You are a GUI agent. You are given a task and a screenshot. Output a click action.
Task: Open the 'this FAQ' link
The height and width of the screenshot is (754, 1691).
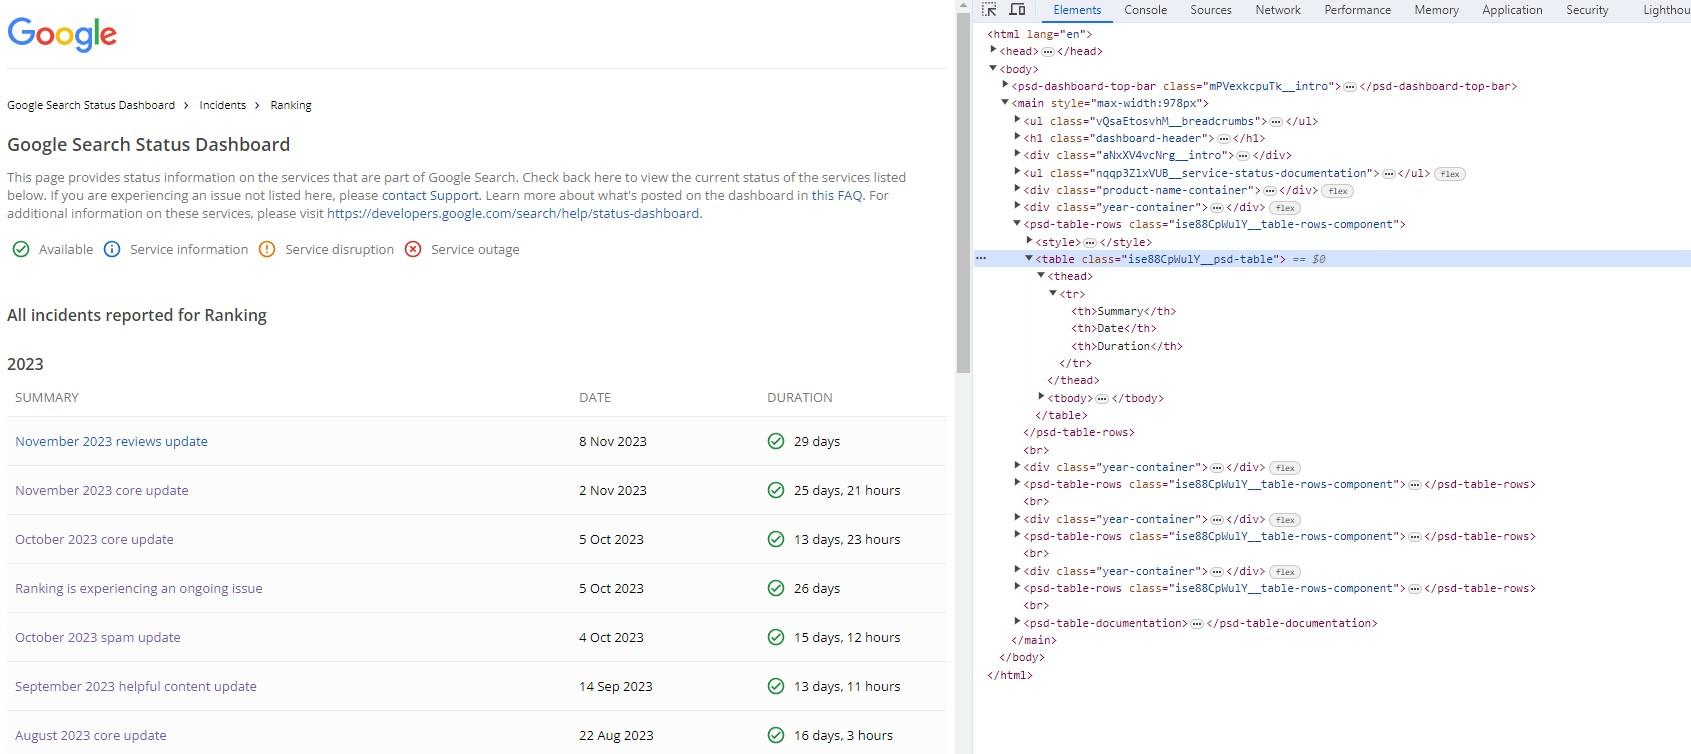[x=836, y=195]
